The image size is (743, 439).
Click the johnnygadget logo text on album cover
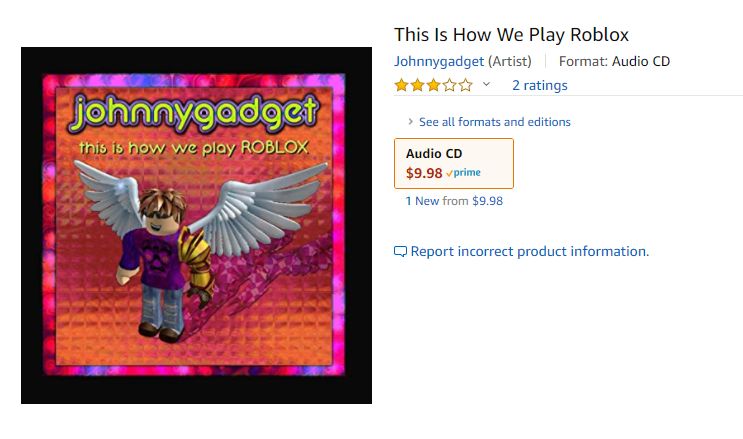pos(194,112)
